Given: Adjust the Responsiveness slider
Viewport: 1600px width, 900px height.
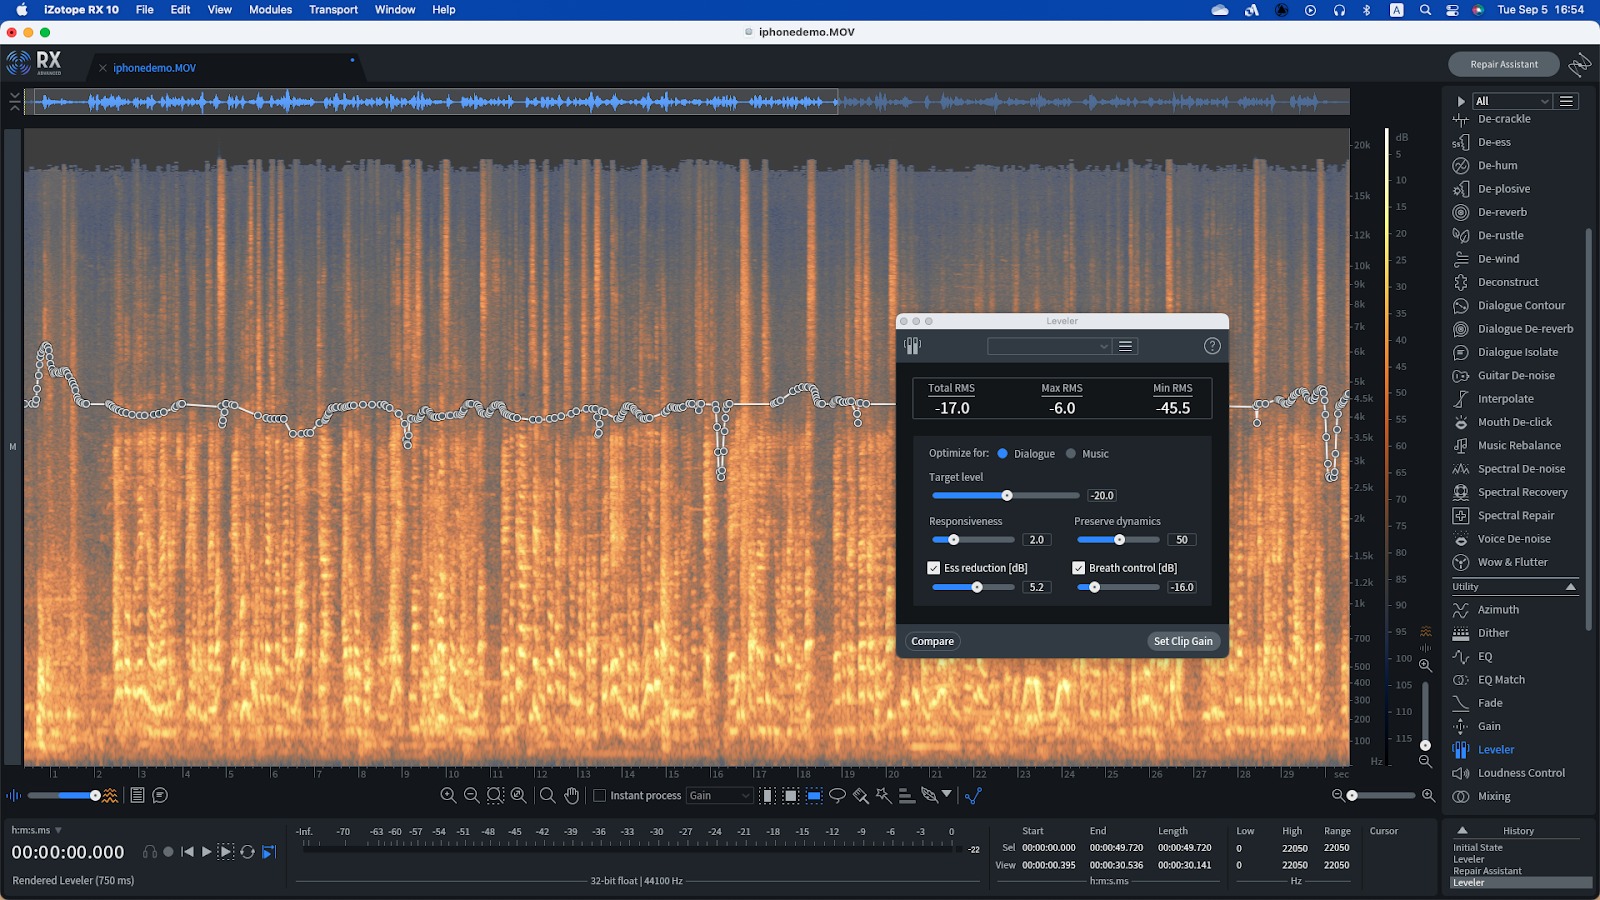Looking at the screenshot, I should coord(973,540).
